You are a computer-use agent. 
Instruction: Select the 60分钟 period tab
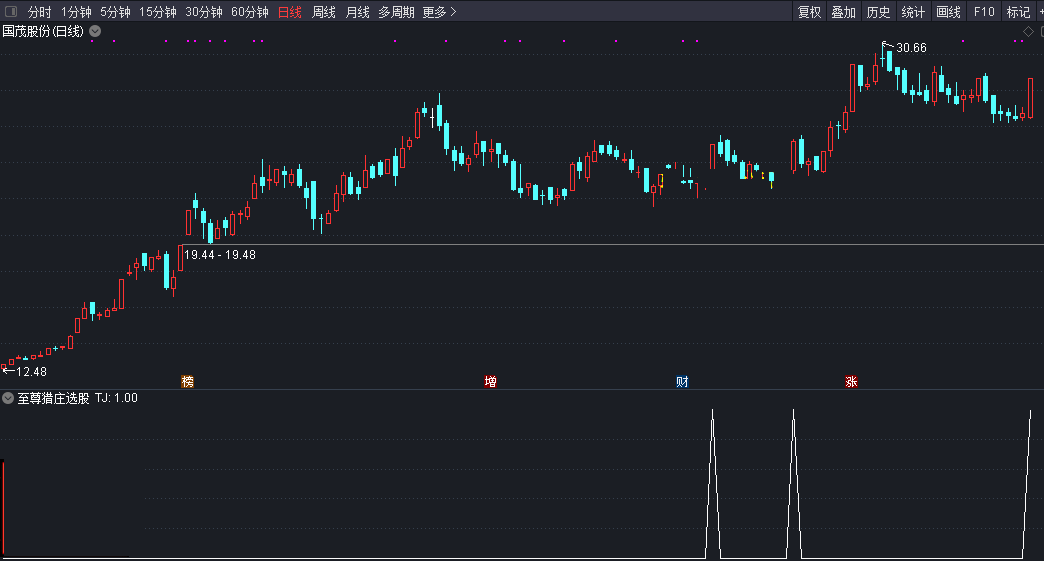click(x=250, y=12)
